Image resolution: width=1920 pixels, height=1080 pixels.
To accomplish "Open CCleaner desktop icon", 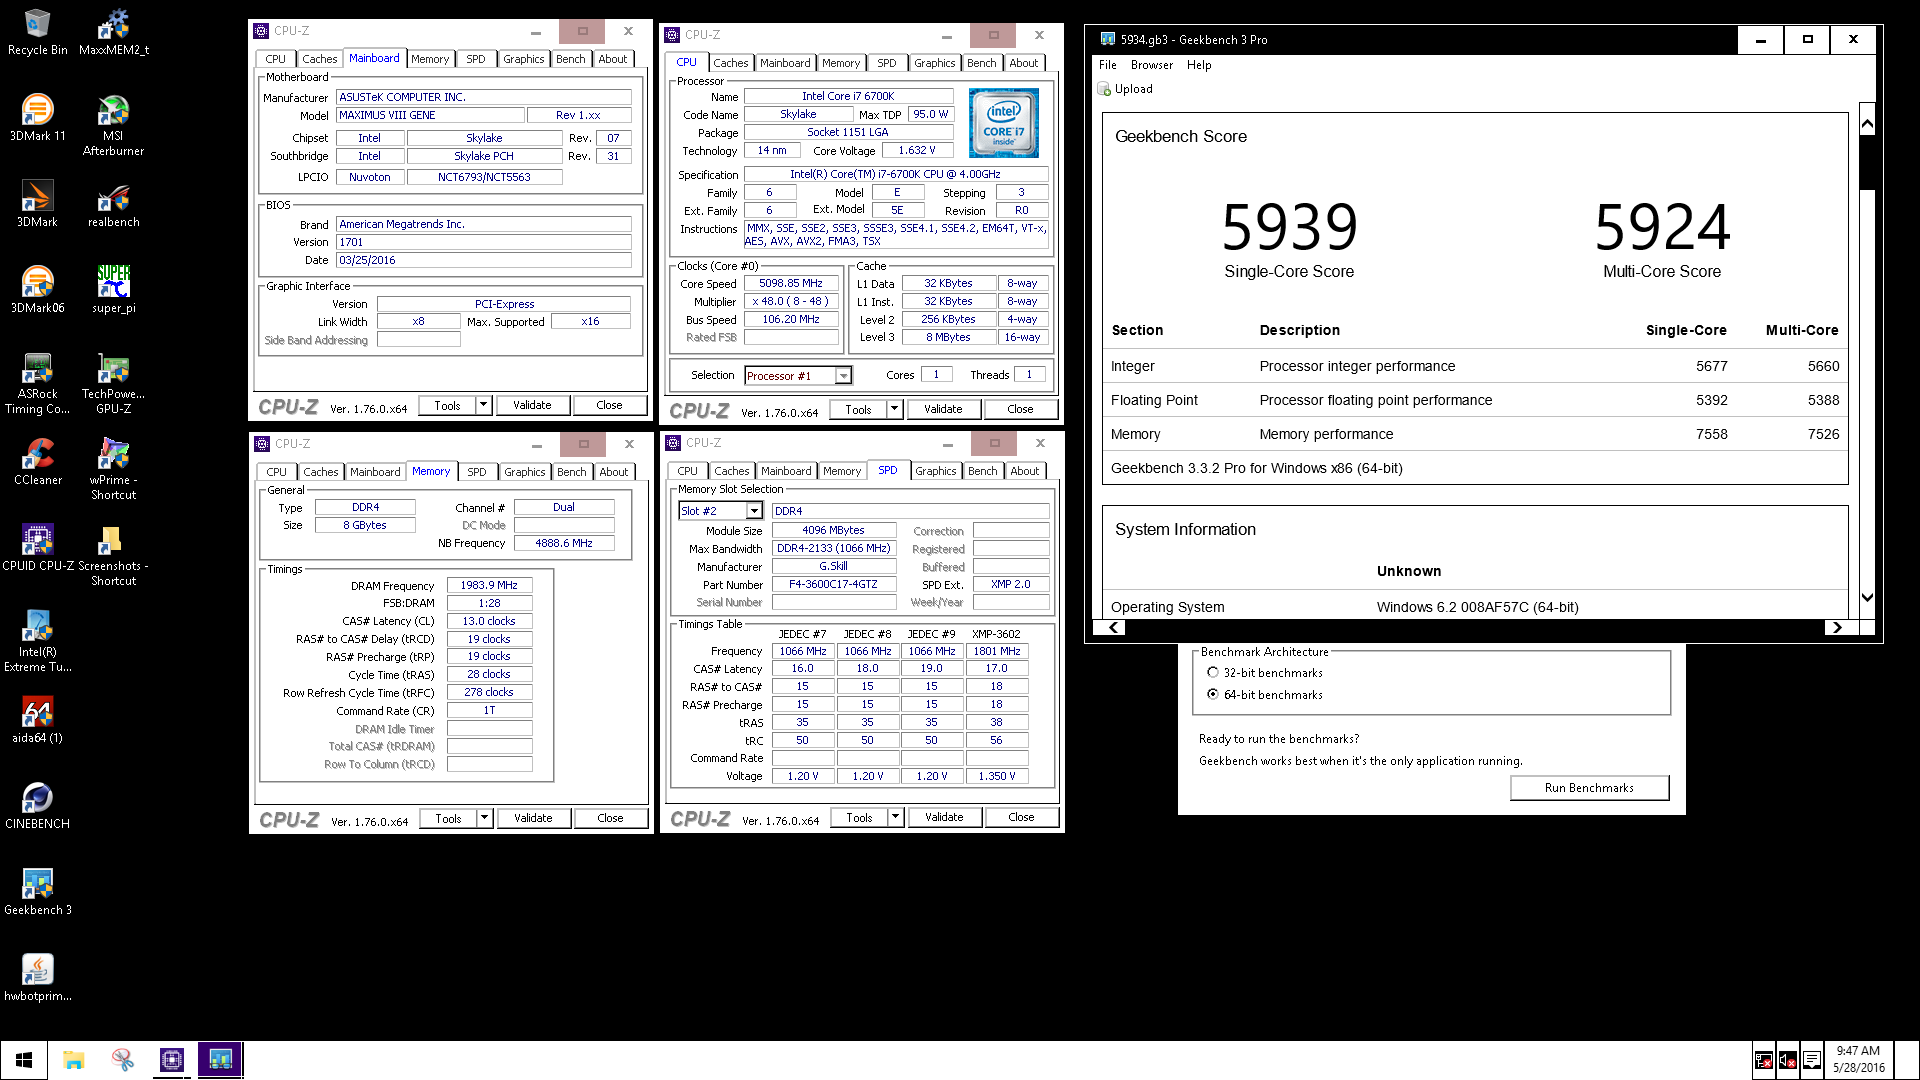I will [x=37, y=462].
